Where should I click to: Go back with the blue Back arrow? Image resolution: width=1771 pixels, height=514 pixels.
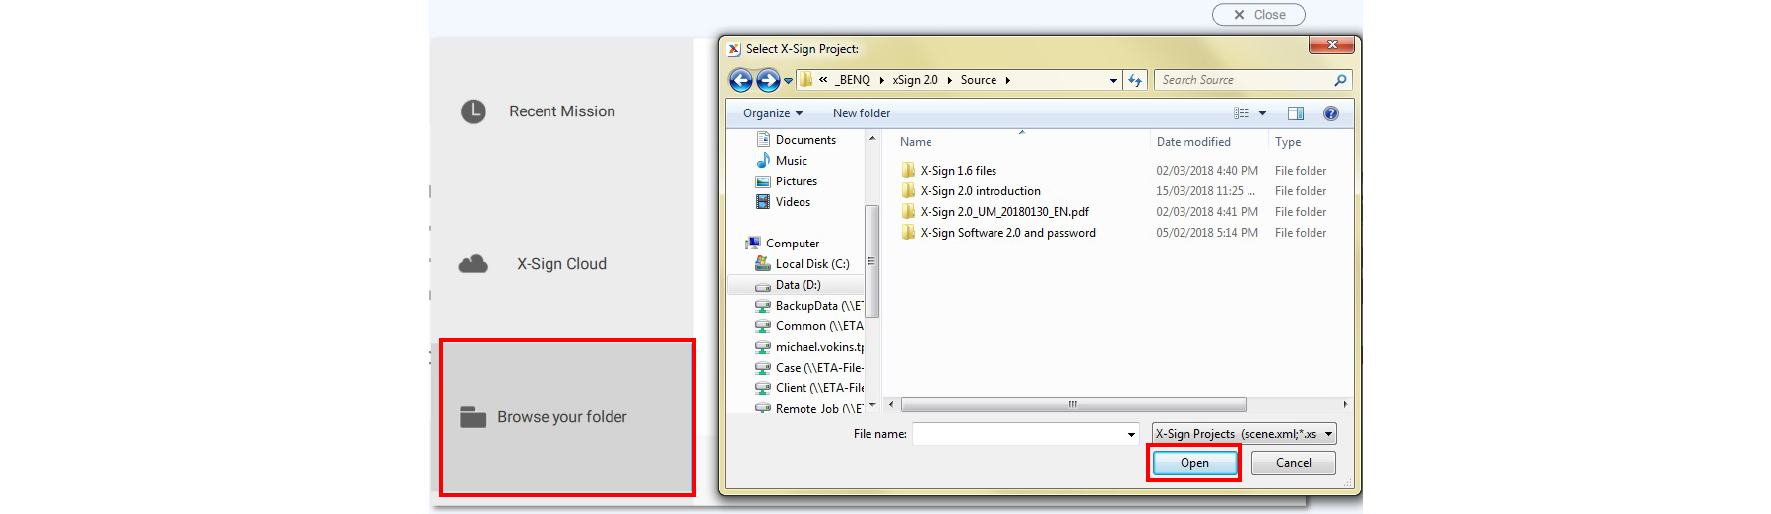(x=740, y=80)
